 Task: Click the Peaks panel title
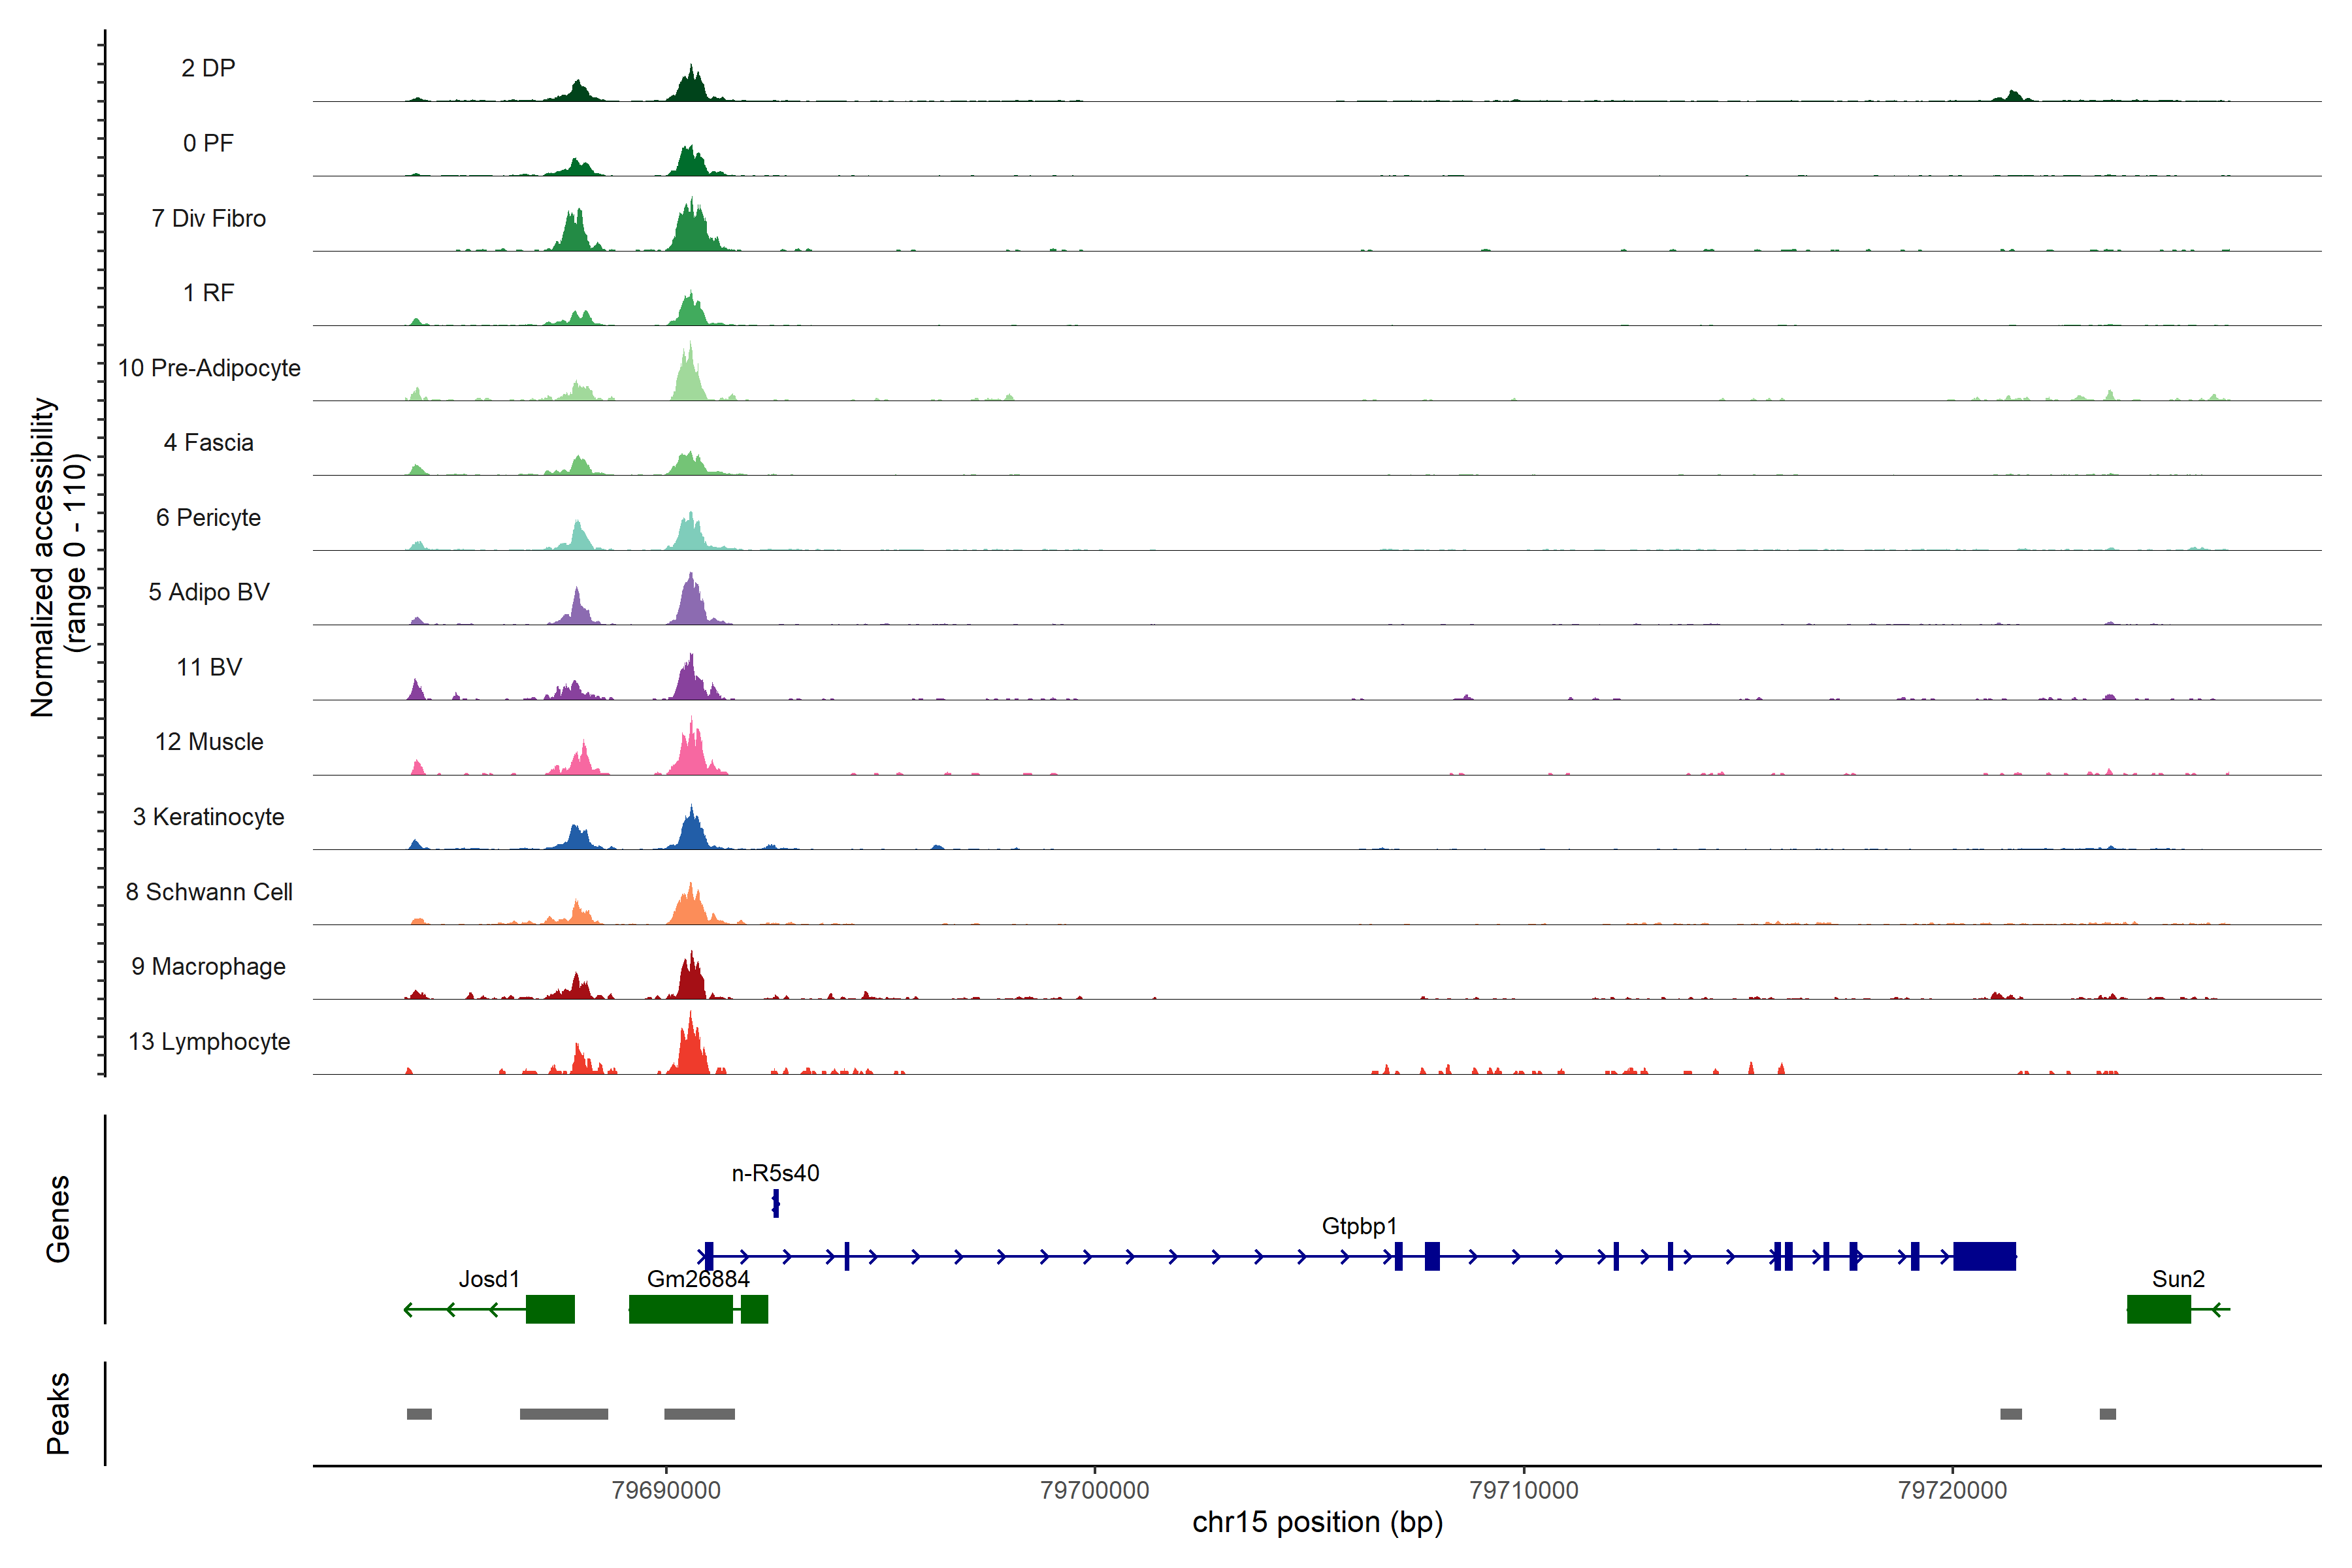pyautogui.click(x=58, y=1413)
